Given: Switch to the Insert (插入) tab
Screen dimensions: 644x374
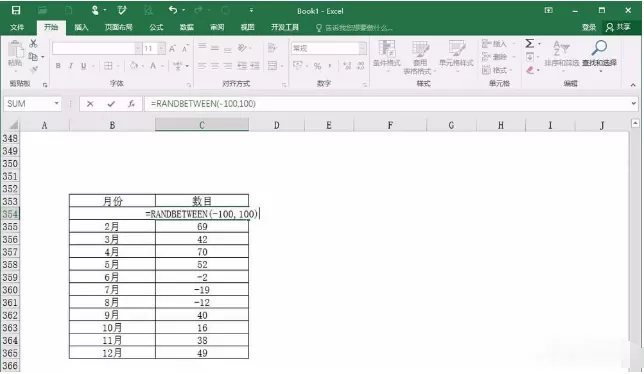Looking at the screenshot, I should pos(81,28).
